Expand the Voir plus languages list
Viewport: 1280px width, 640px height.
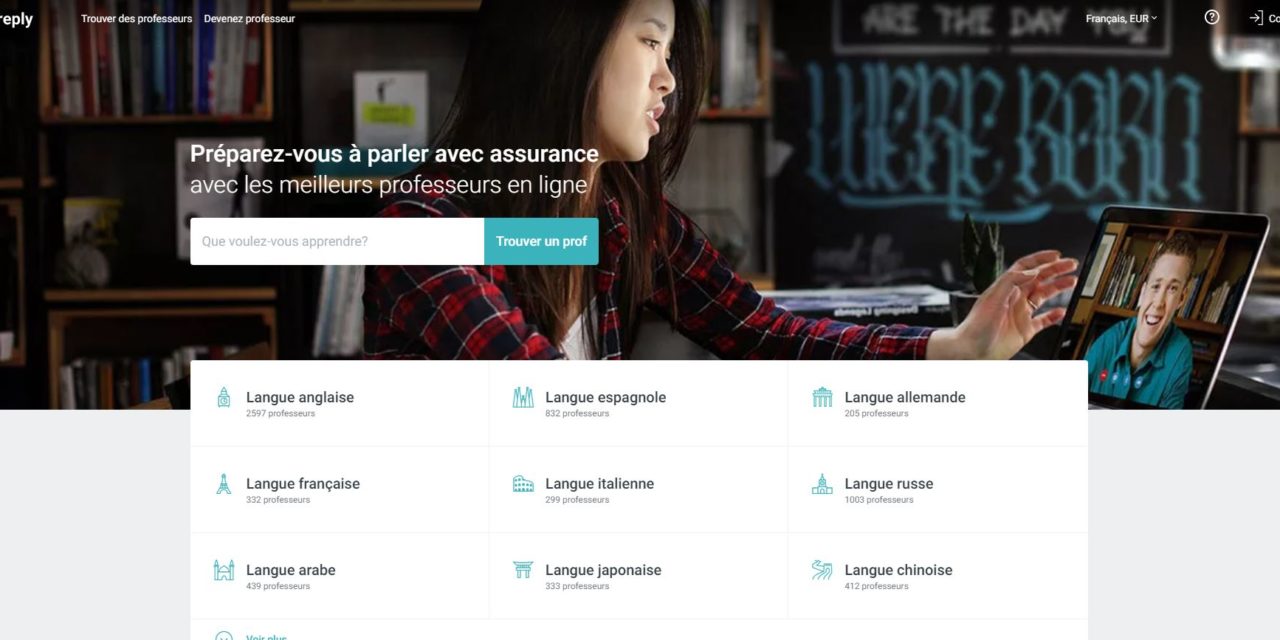click(266, 636)
